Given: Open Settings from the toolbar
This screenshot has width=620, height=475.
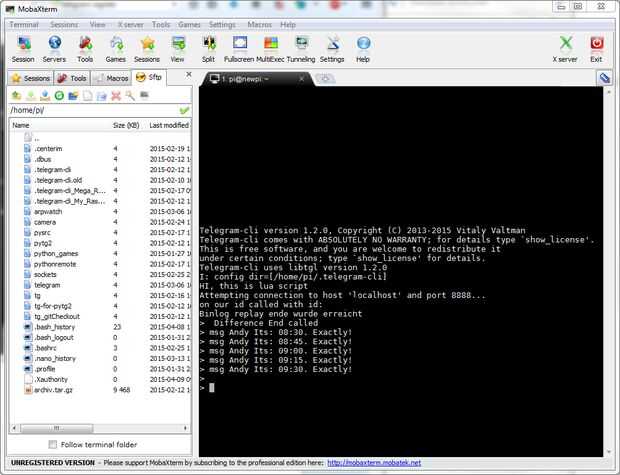Looking at the screenshot, I should [332, 49].
